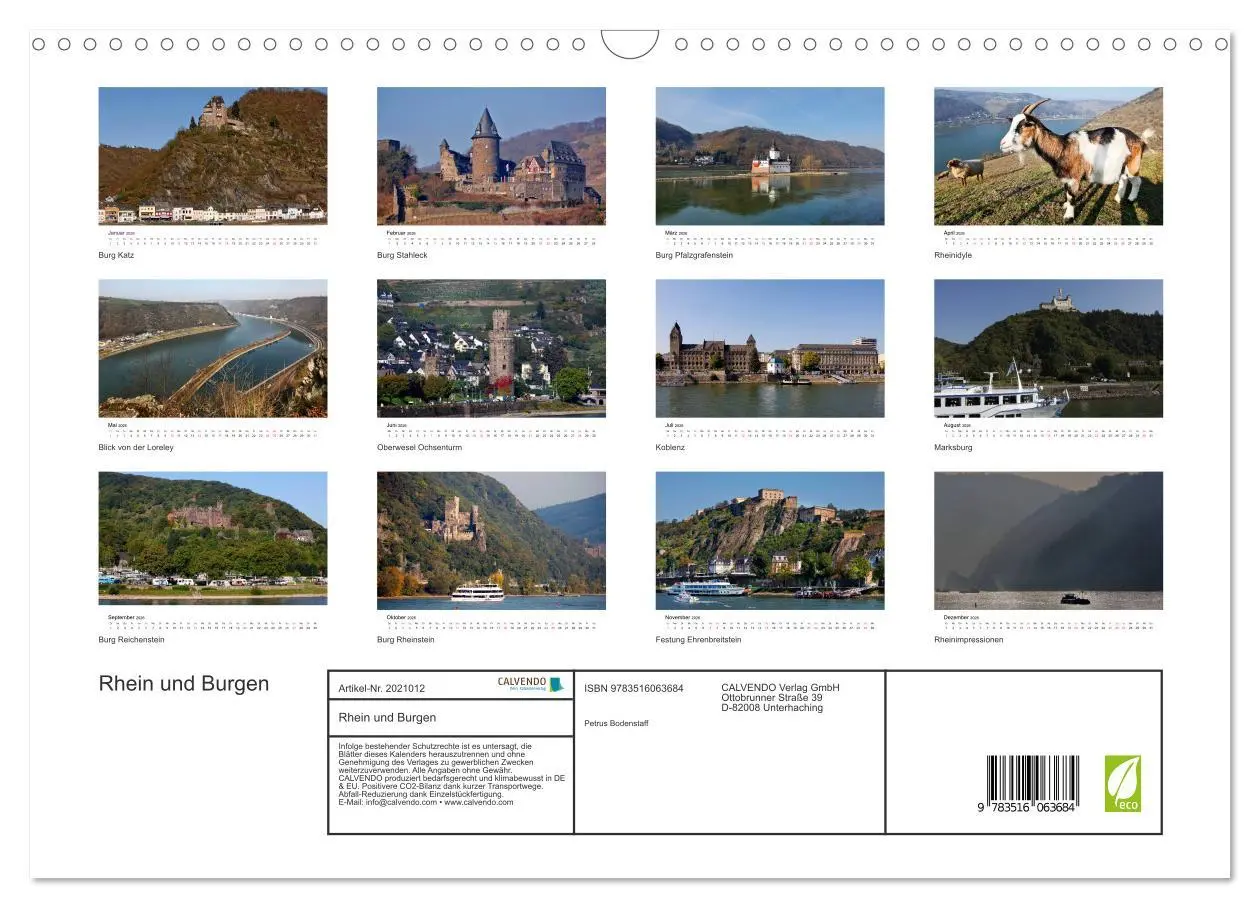
Task: Click the rightmost spiral binding ring
Action: [1221, 44]
